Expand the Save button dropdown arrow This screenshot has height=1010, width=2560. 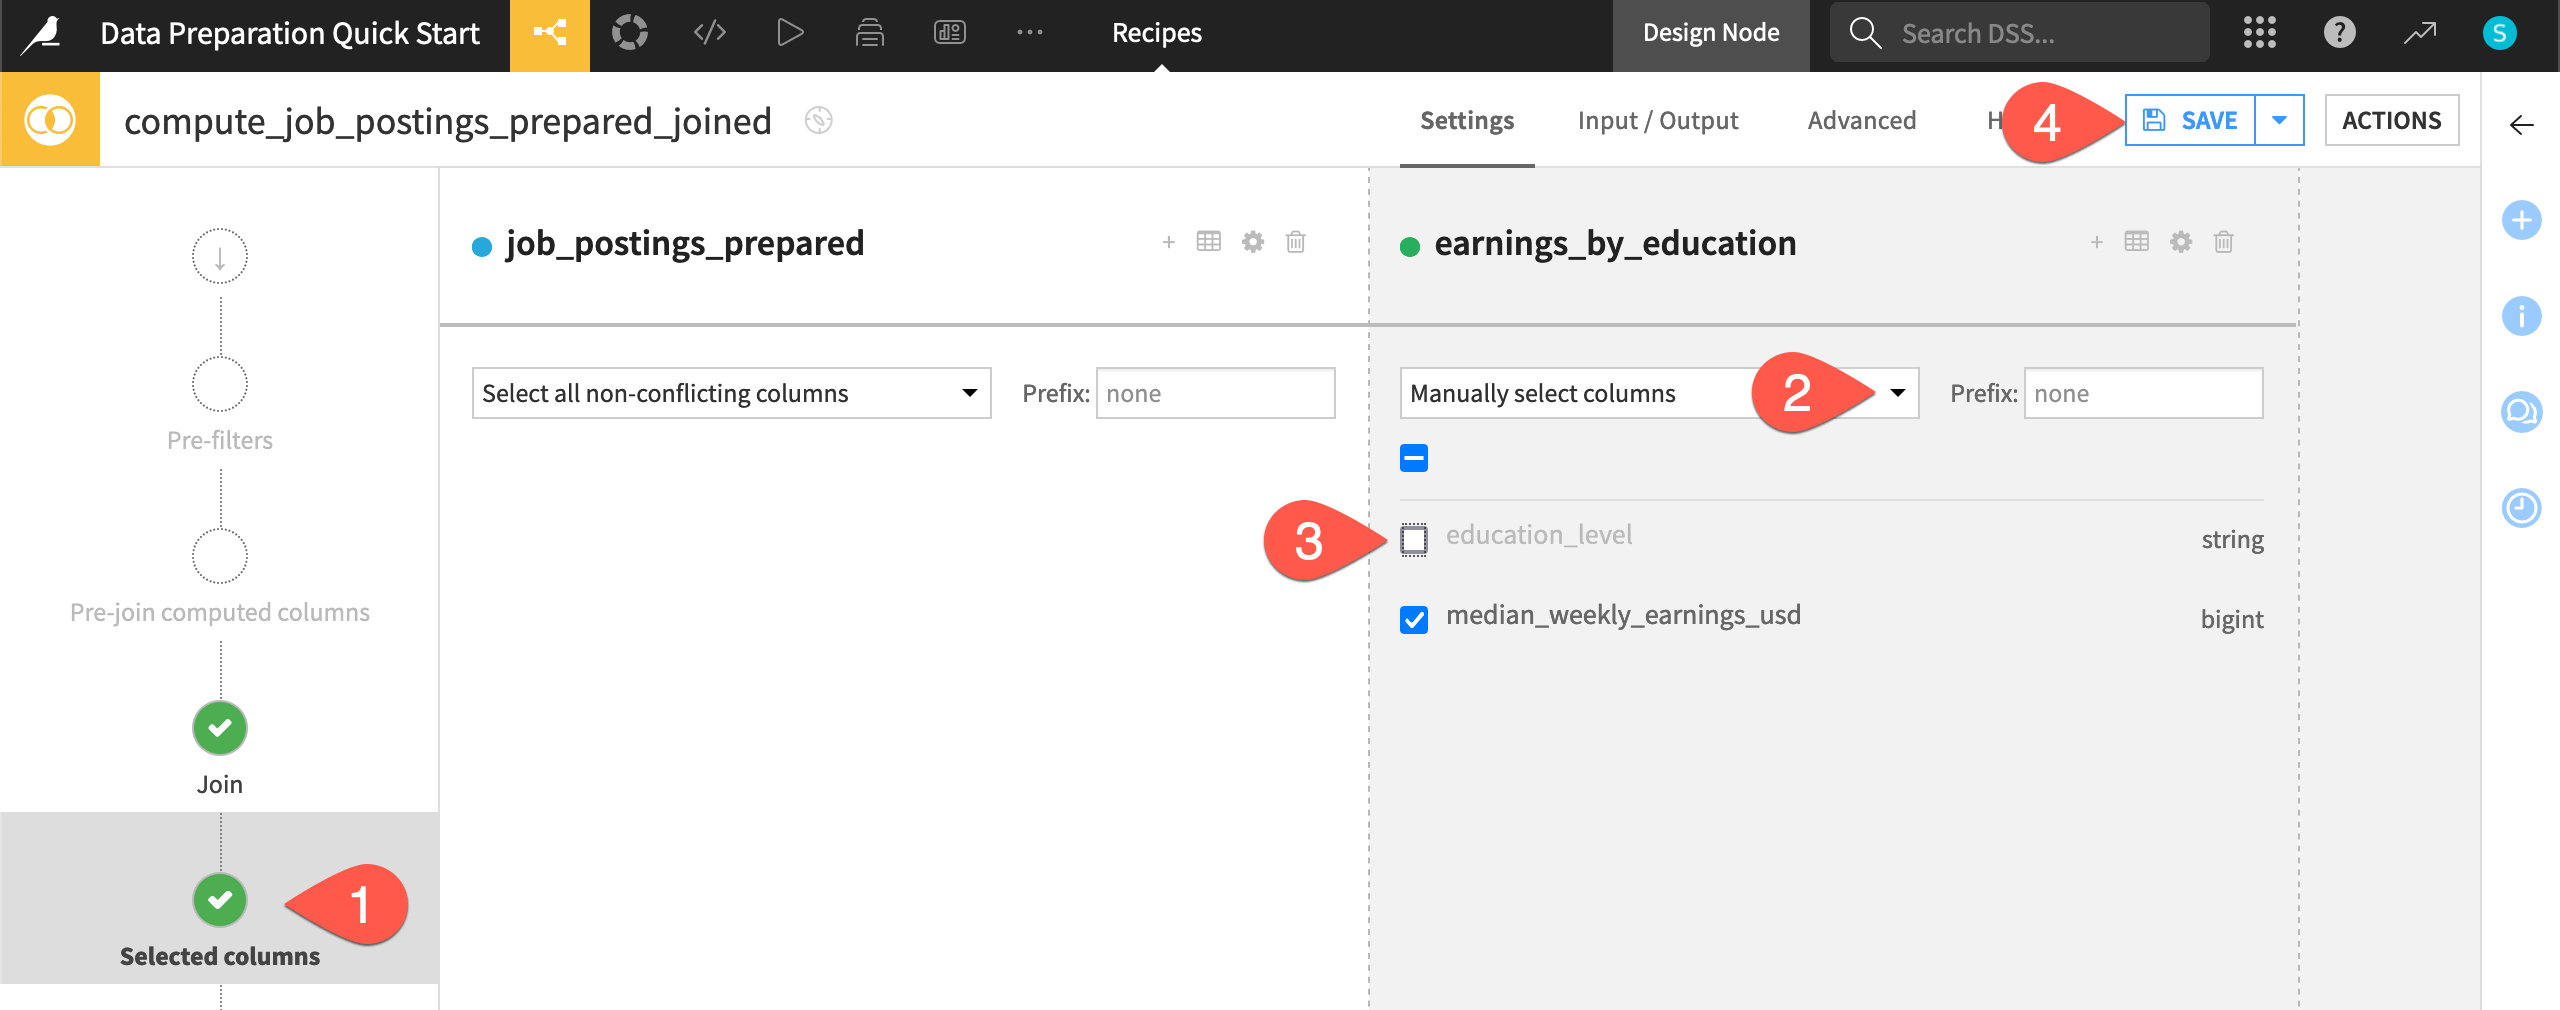[2280, 119]
